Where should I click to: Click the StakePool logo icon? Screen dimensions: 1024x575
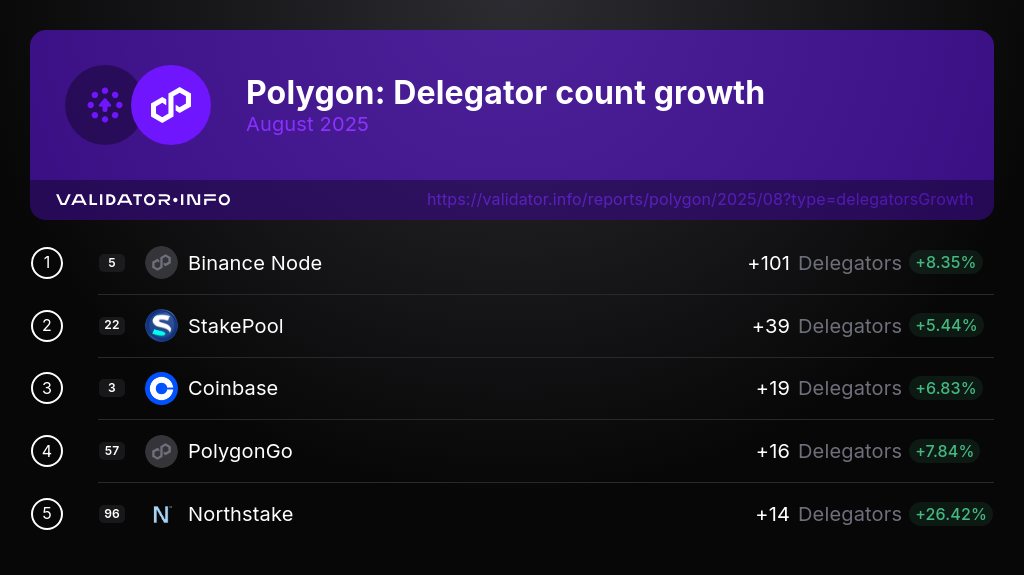(161, 326)
